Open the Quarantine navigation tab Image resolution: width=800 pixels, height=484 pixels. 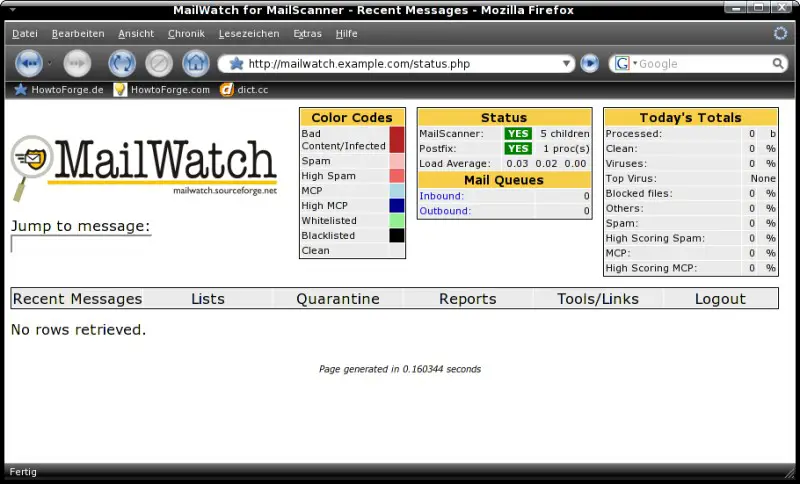tap(338, 299)
